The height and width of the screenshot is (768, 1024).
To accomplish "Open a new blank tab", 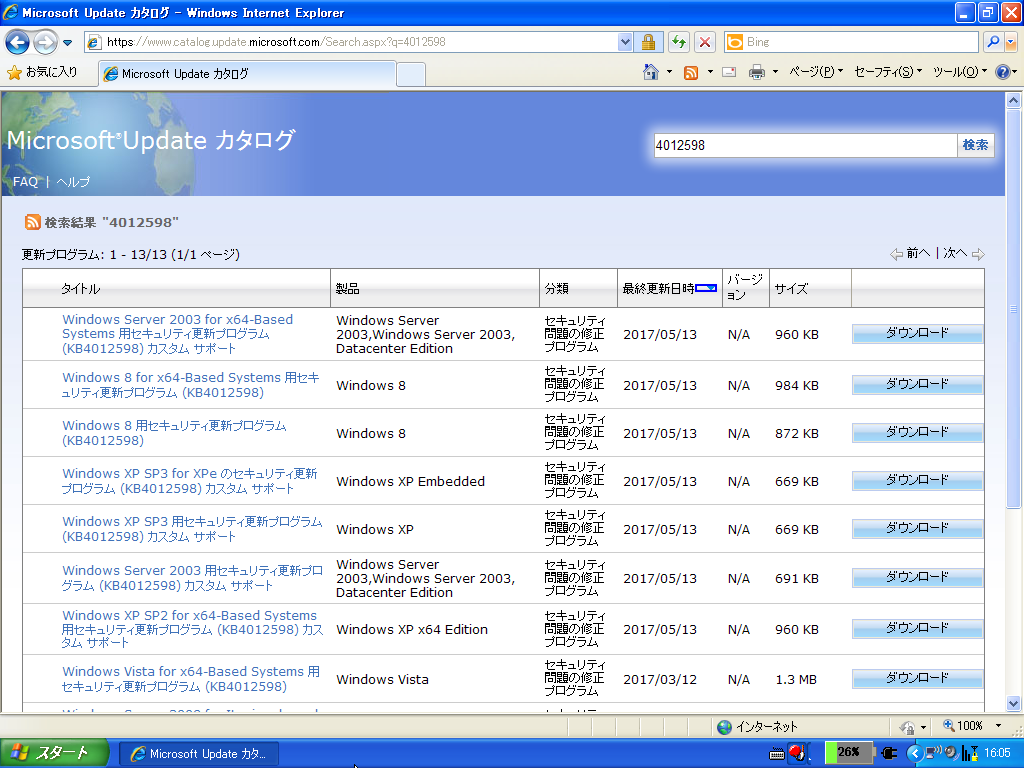I will (x=411, y=74).
